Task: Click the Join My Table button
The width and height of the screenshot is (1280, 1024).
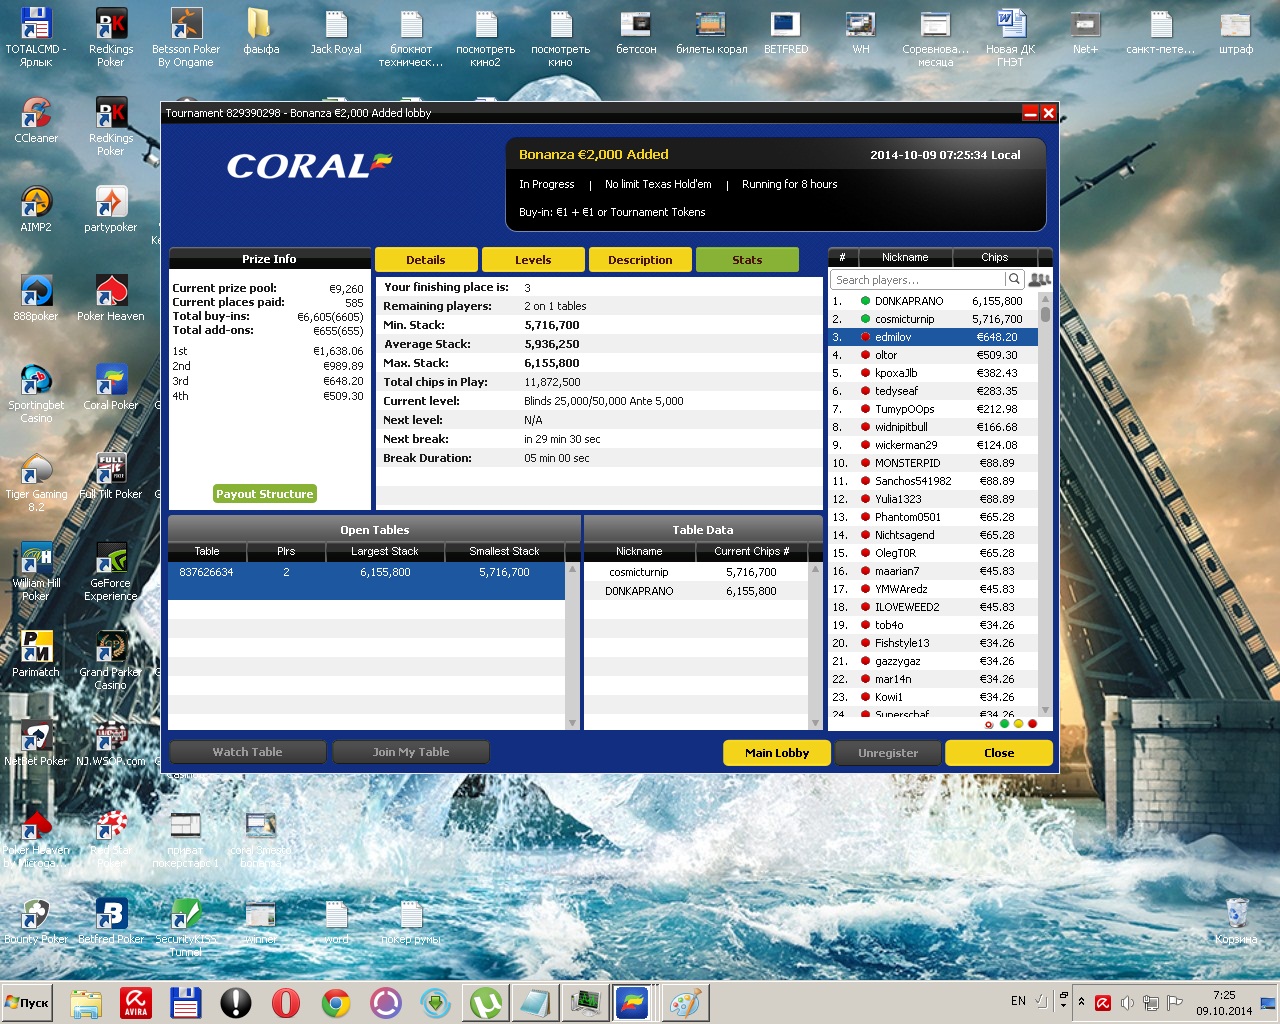Action: click(410, 752)
